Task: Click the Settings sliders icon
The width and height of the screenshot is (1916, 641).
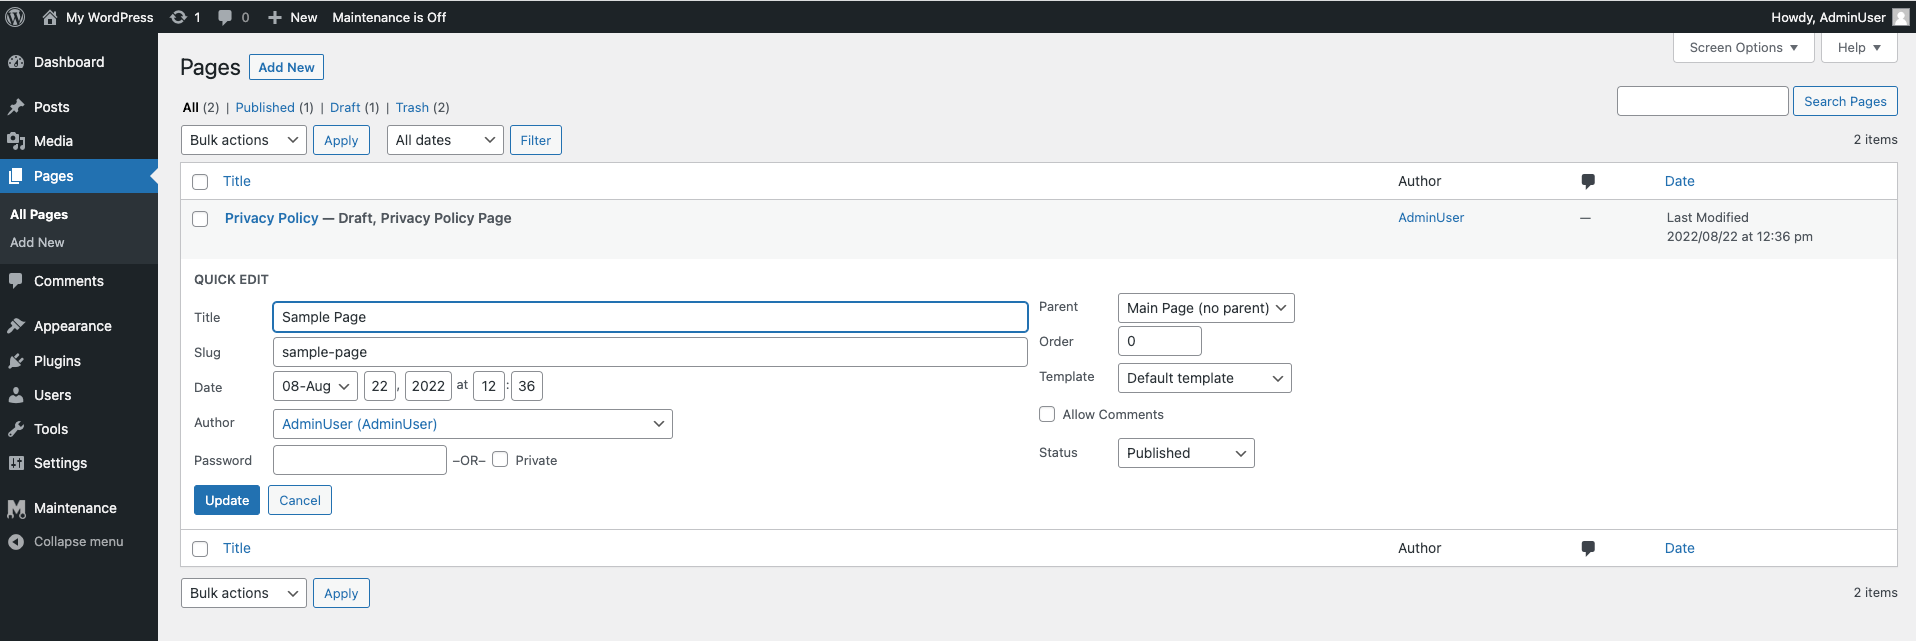Action: (x=16, y=463)
